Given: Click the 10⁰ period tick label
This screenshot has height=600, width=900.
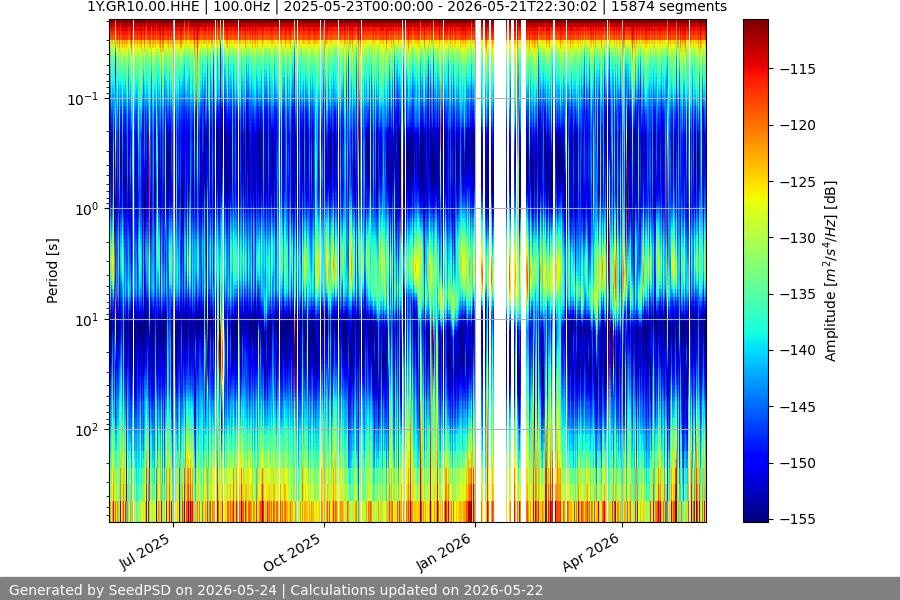Looking at the screenshot, I should coord(86,209).
